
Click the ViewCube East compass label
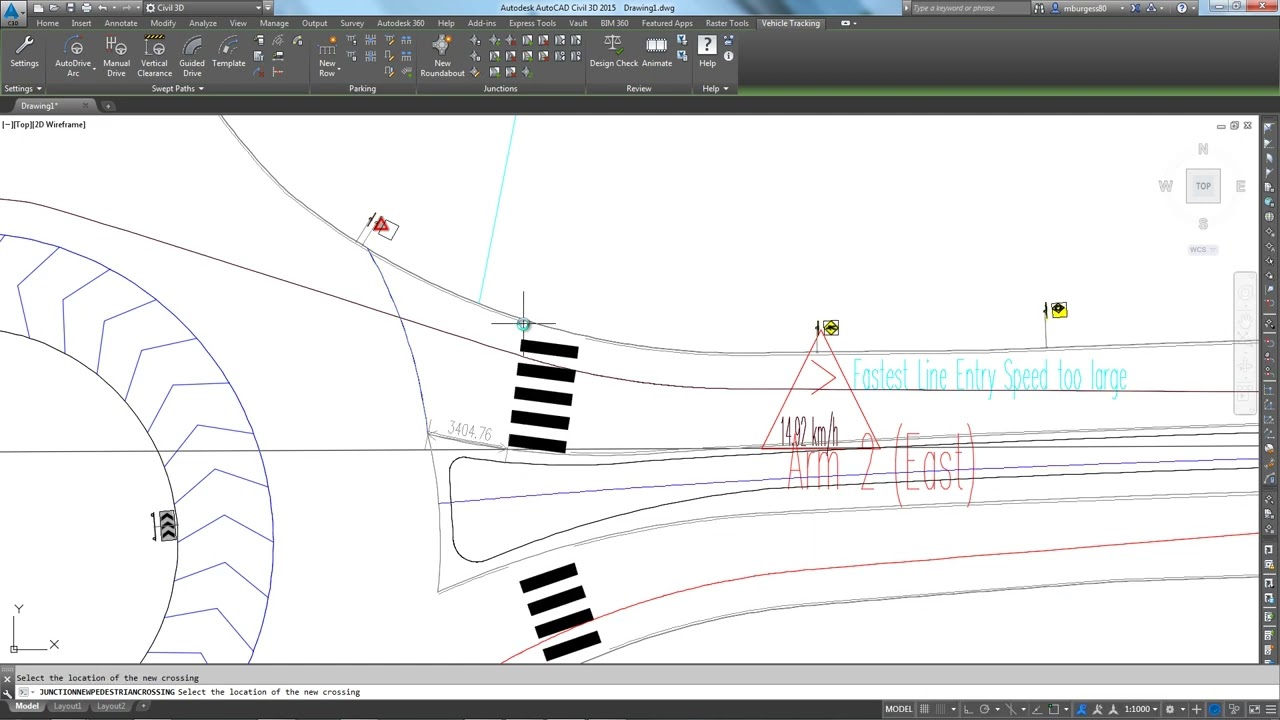(x=1241, y=186)
